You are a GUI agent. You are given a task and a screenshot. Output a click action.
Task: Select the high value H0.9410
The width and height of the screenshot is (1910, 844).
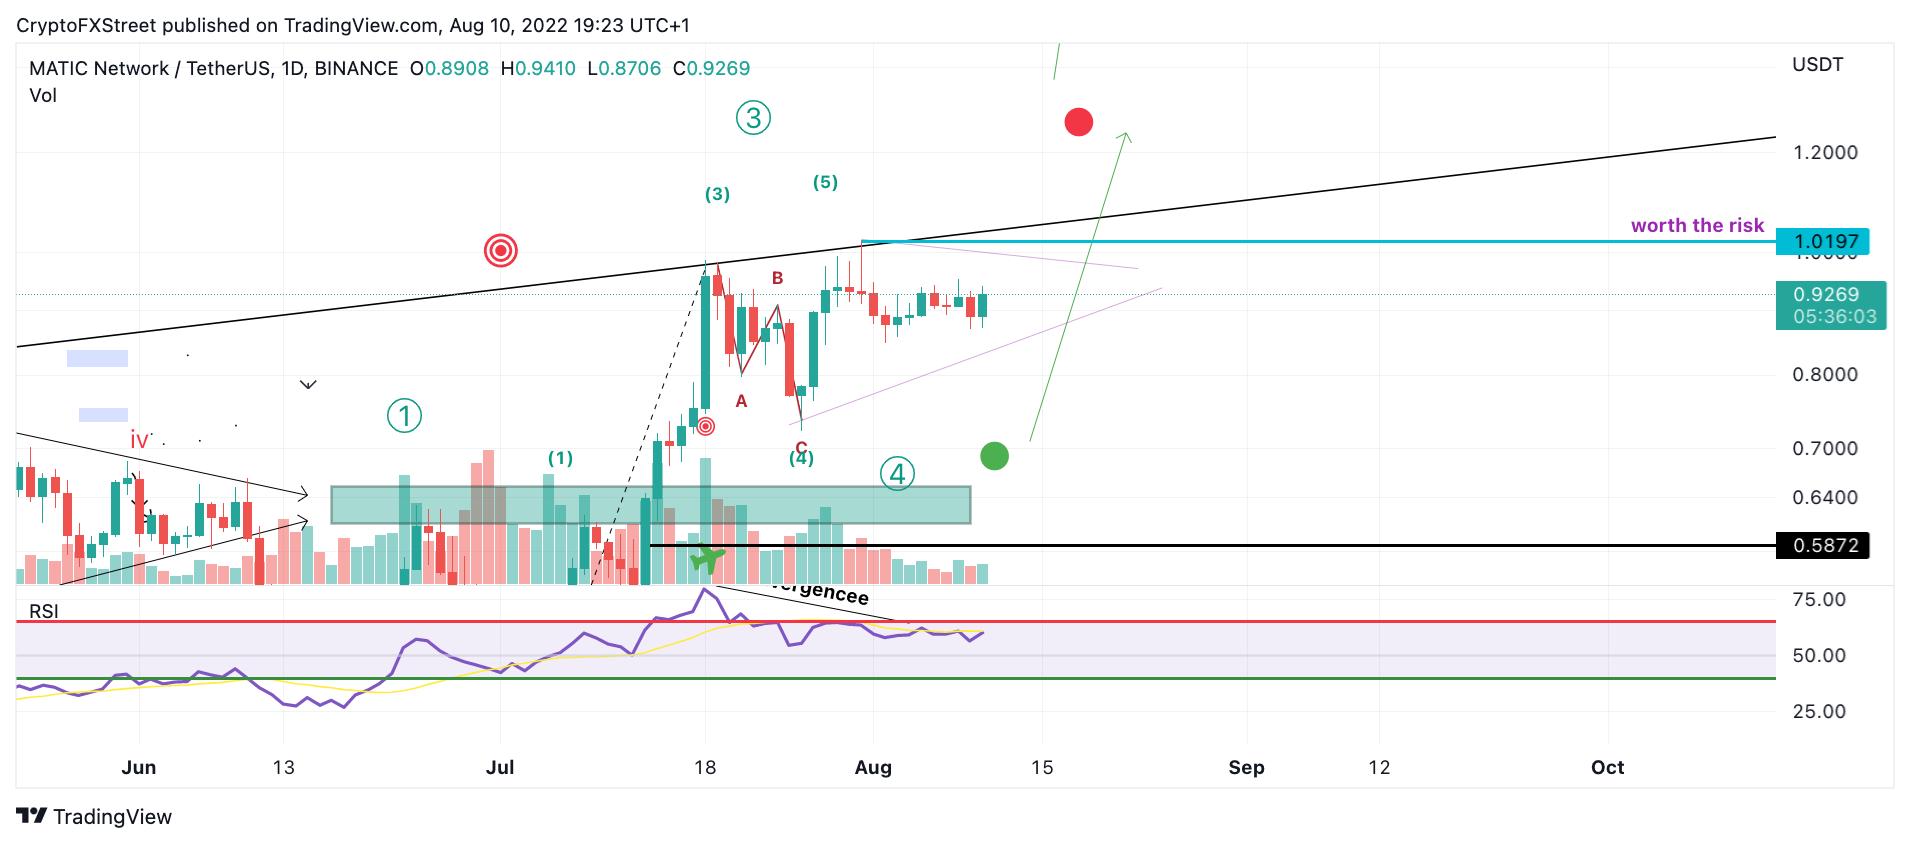pyautogui.click(x=538, y=68)
